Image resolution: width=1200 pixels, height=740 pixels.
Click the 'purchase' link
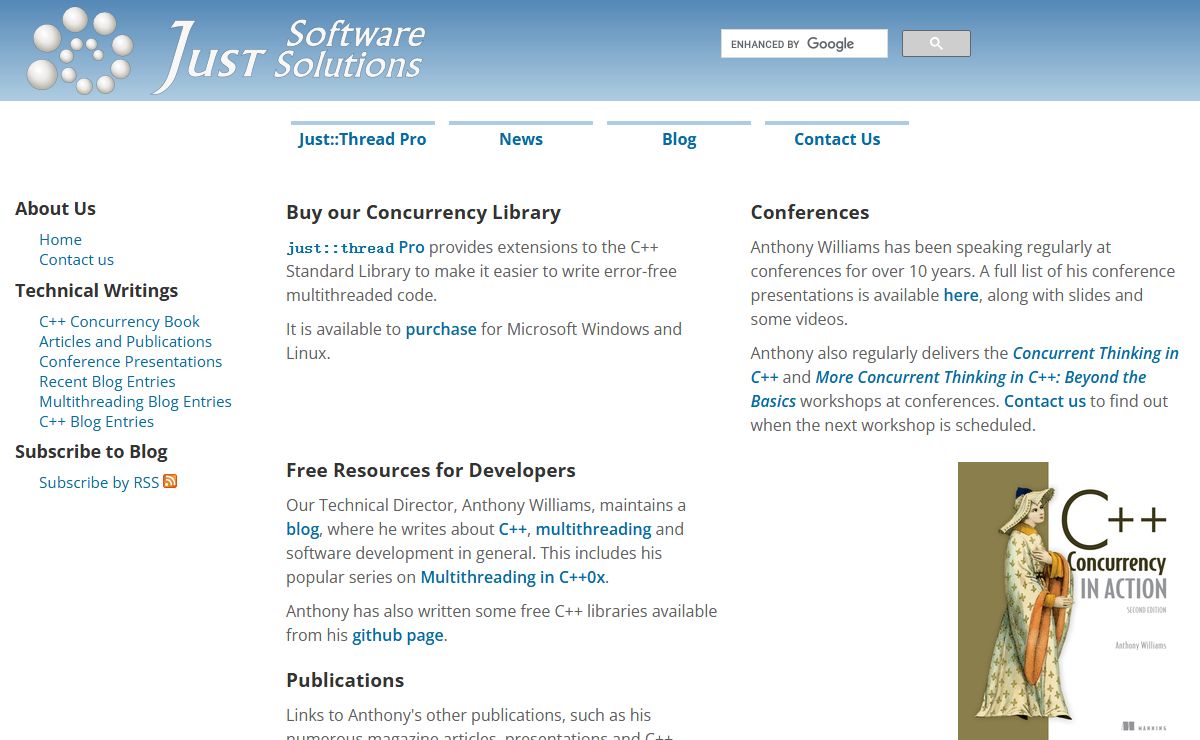tap(441, 329)
